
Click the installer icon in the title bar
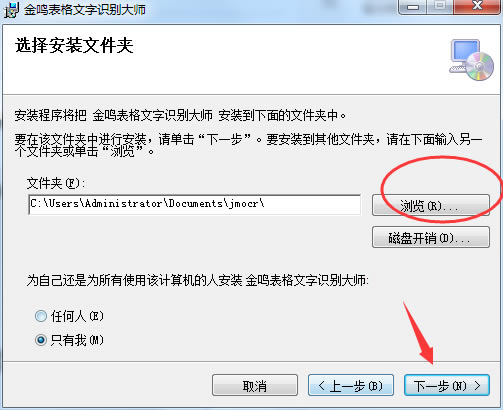(x=12, y=9)
